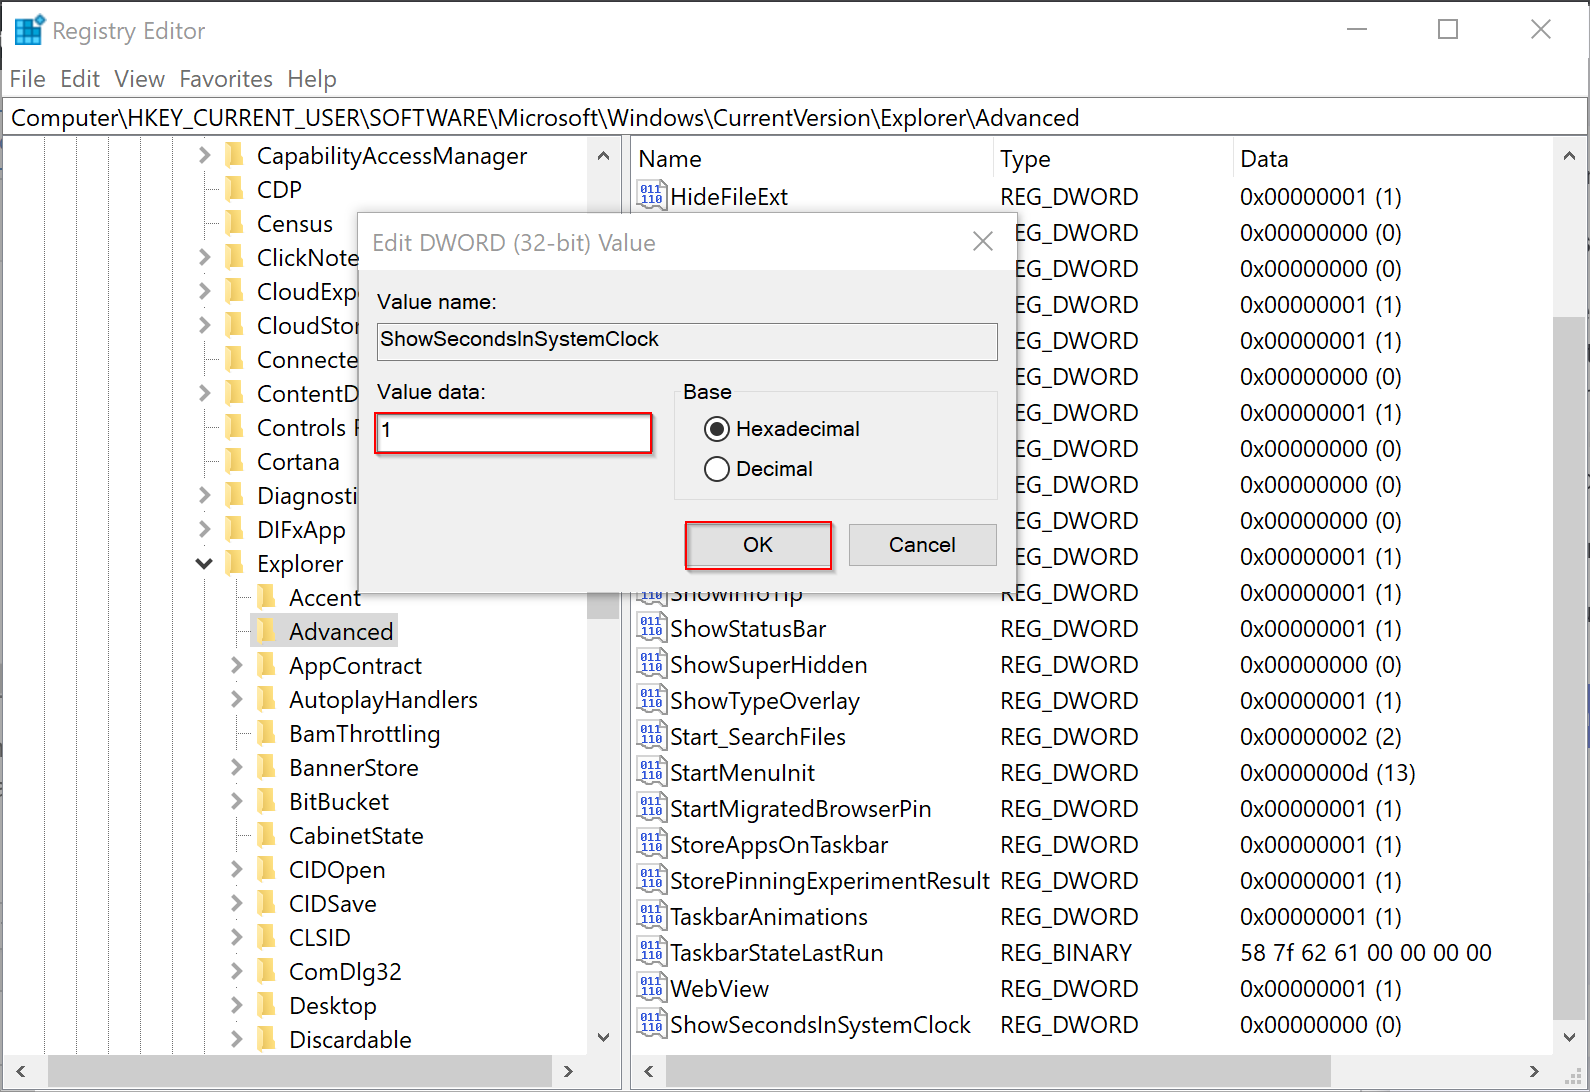Click the Value data input field
1590x1092 pixels.
[x=514, y=433]
